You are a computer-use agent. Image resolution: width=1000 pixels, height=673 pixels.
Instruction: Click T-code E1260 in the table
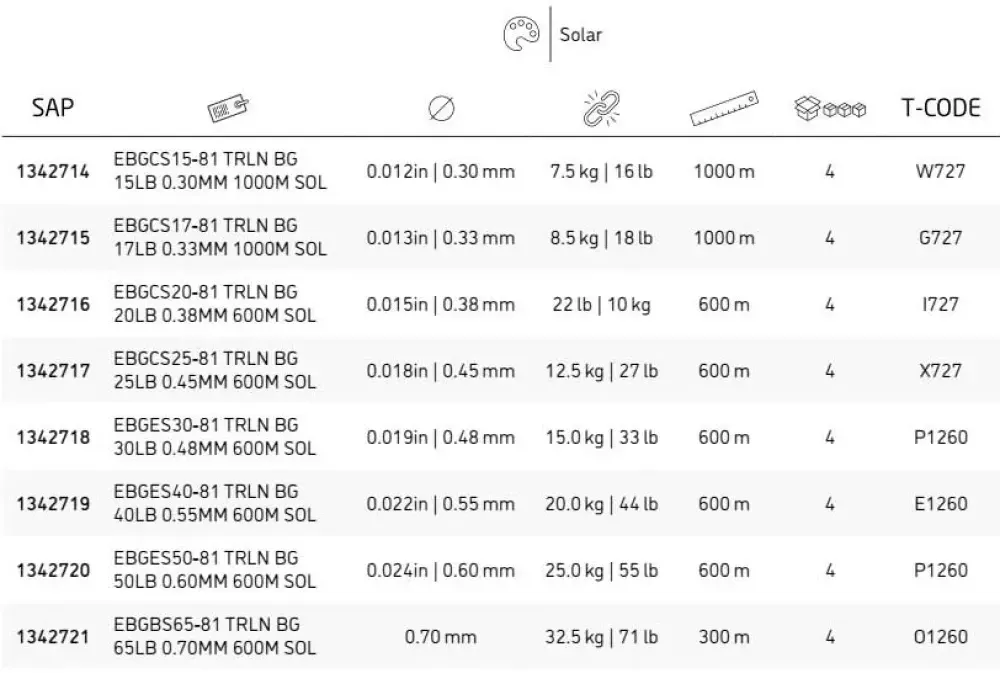click(x=941, y=504)
